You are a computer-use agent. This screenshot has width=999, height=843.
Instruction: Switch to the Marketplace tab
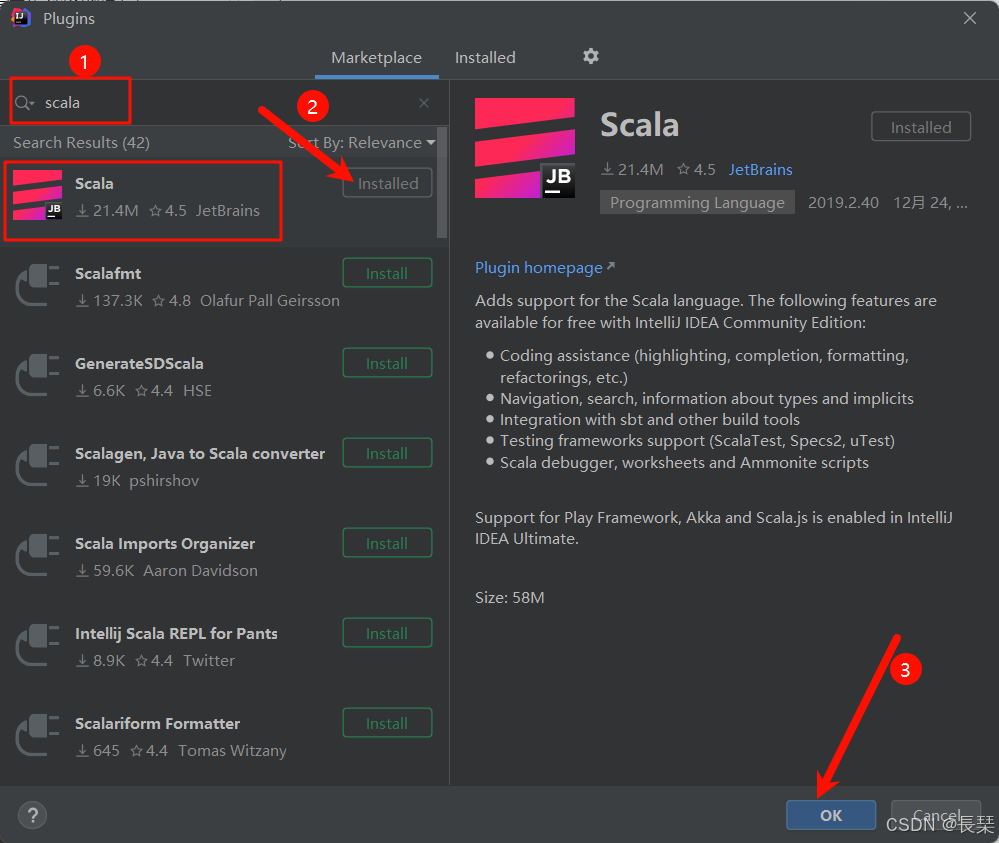point(377,57)
